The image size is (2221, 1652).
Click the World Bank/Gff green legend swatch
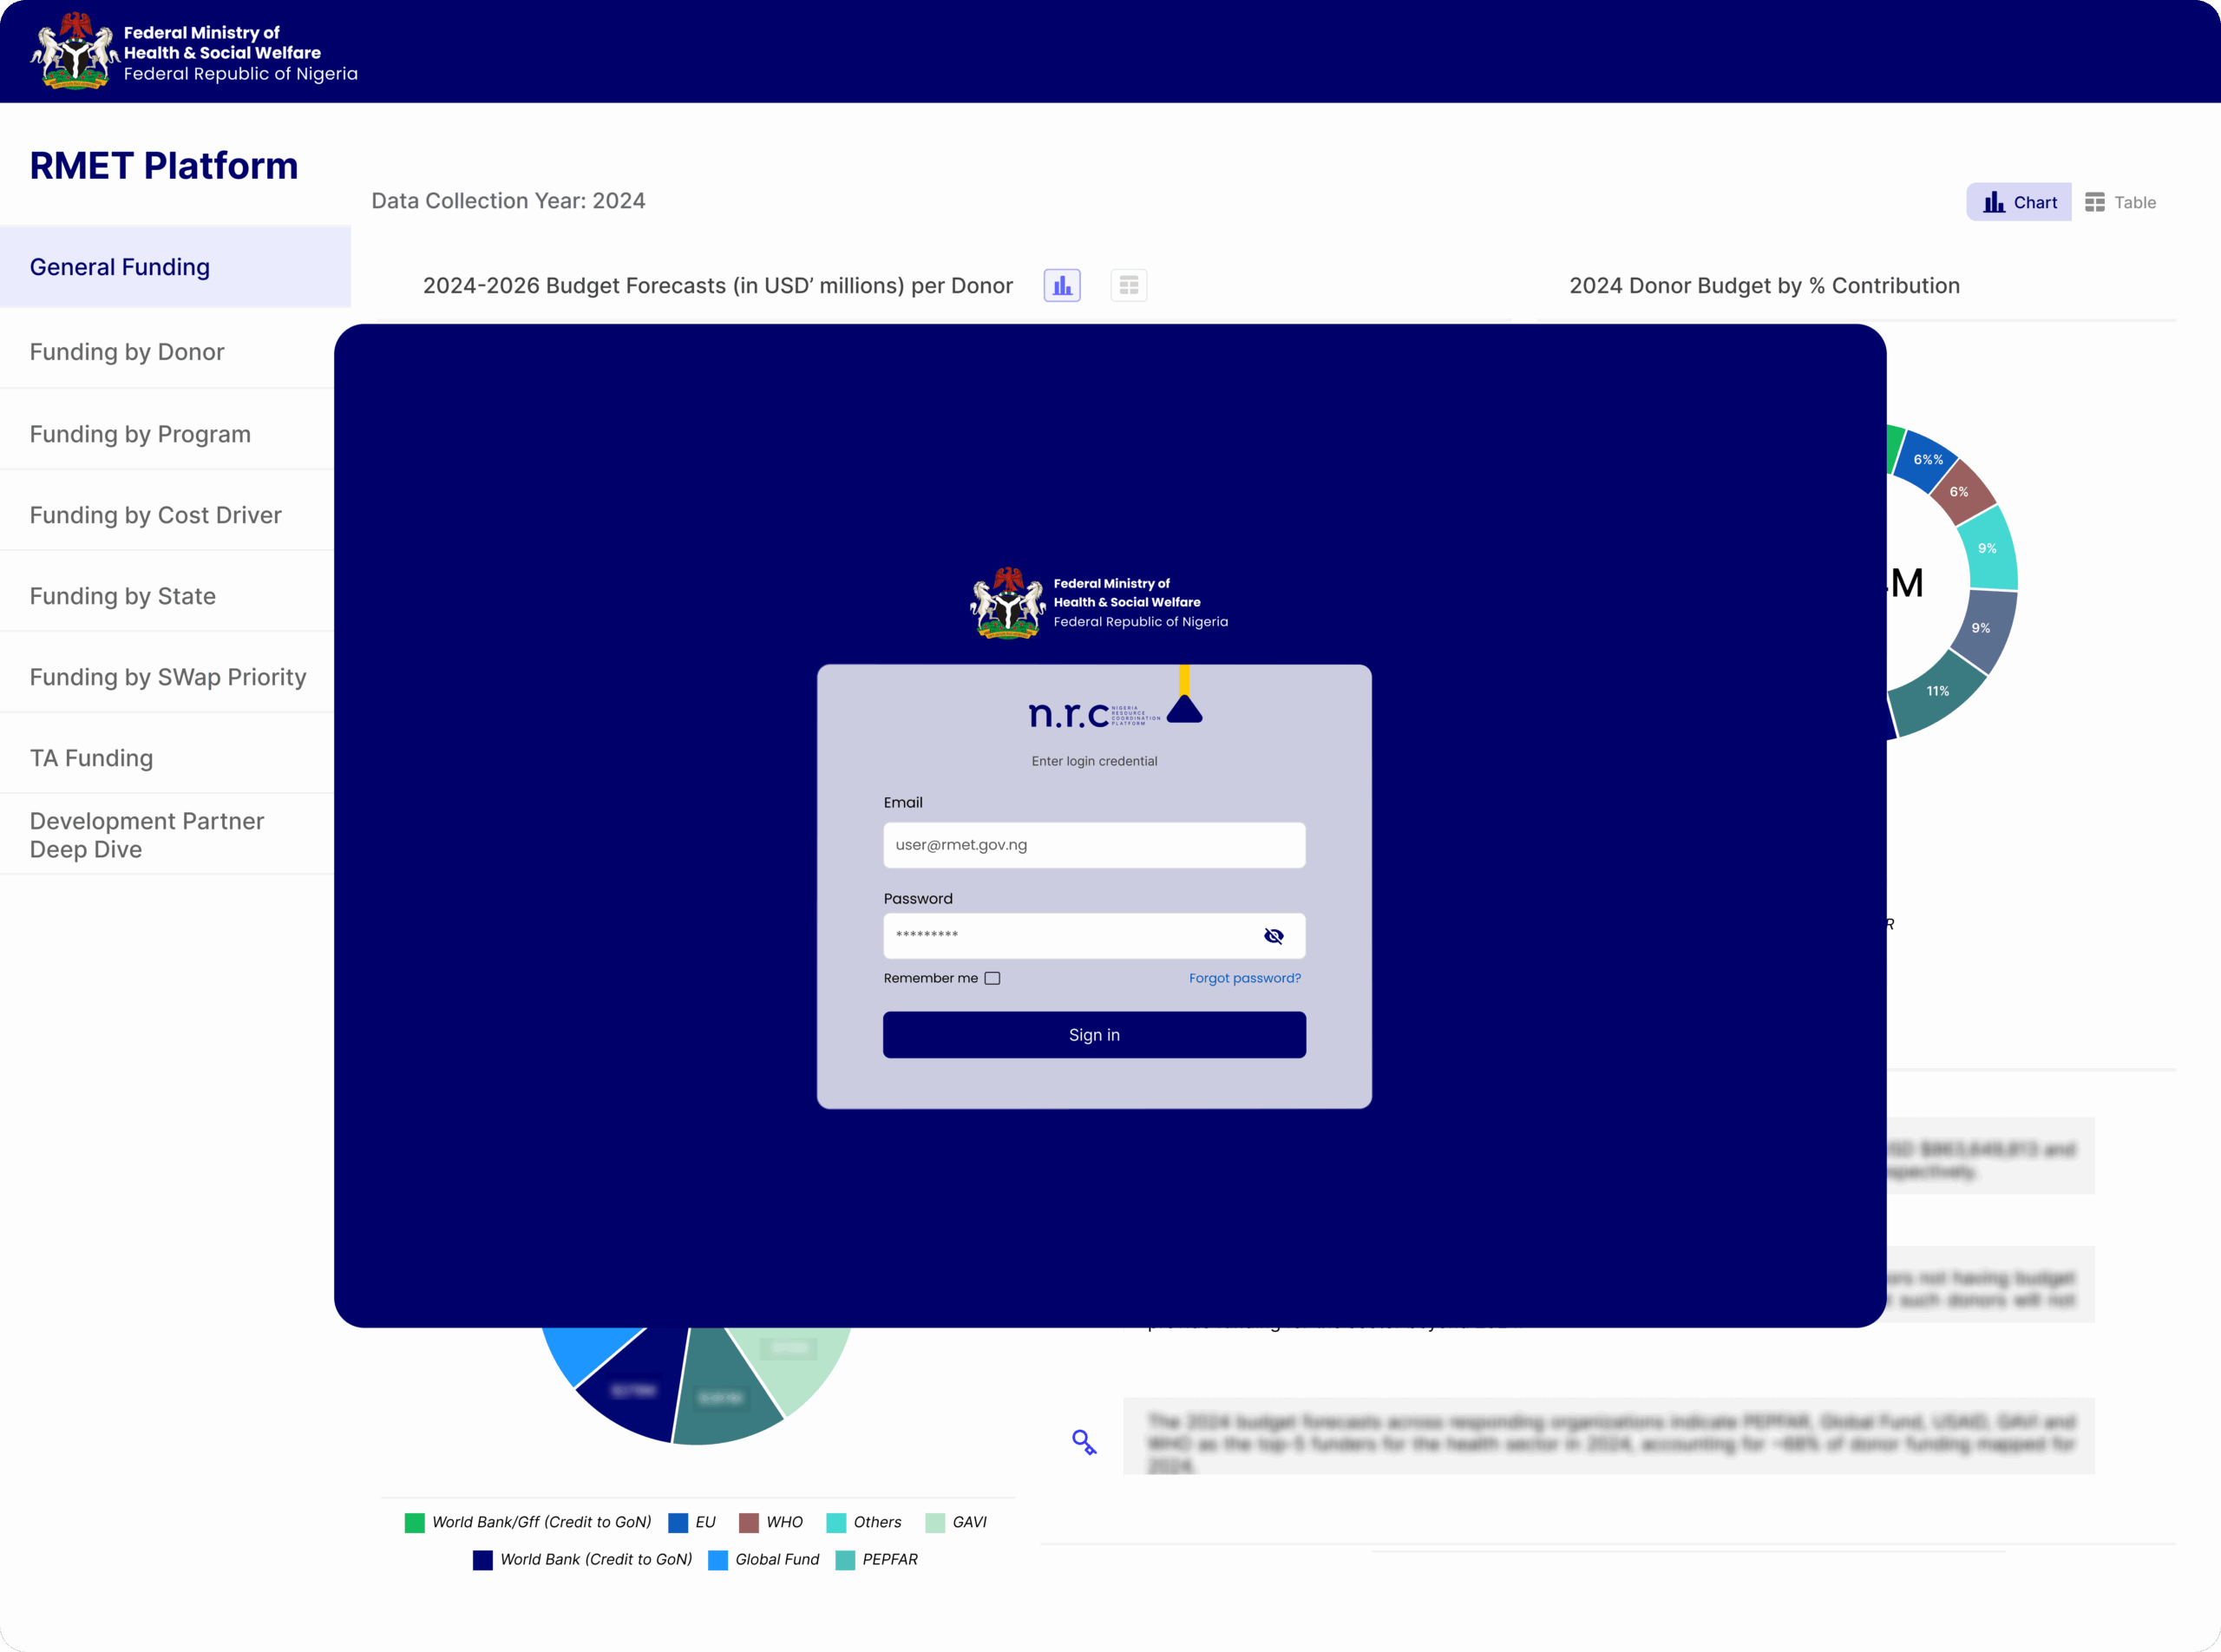[414, 1522]
